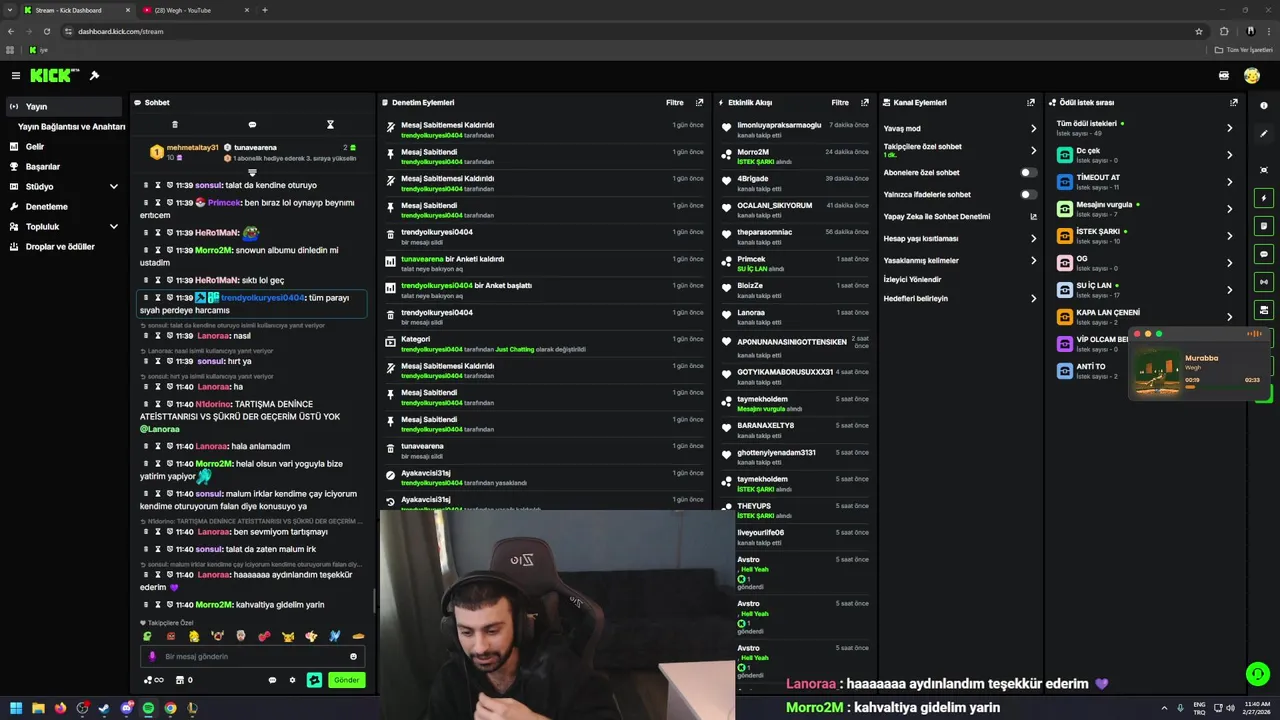
Task: Click the Chrome icon in Windows taskbar
Action: 170,708
